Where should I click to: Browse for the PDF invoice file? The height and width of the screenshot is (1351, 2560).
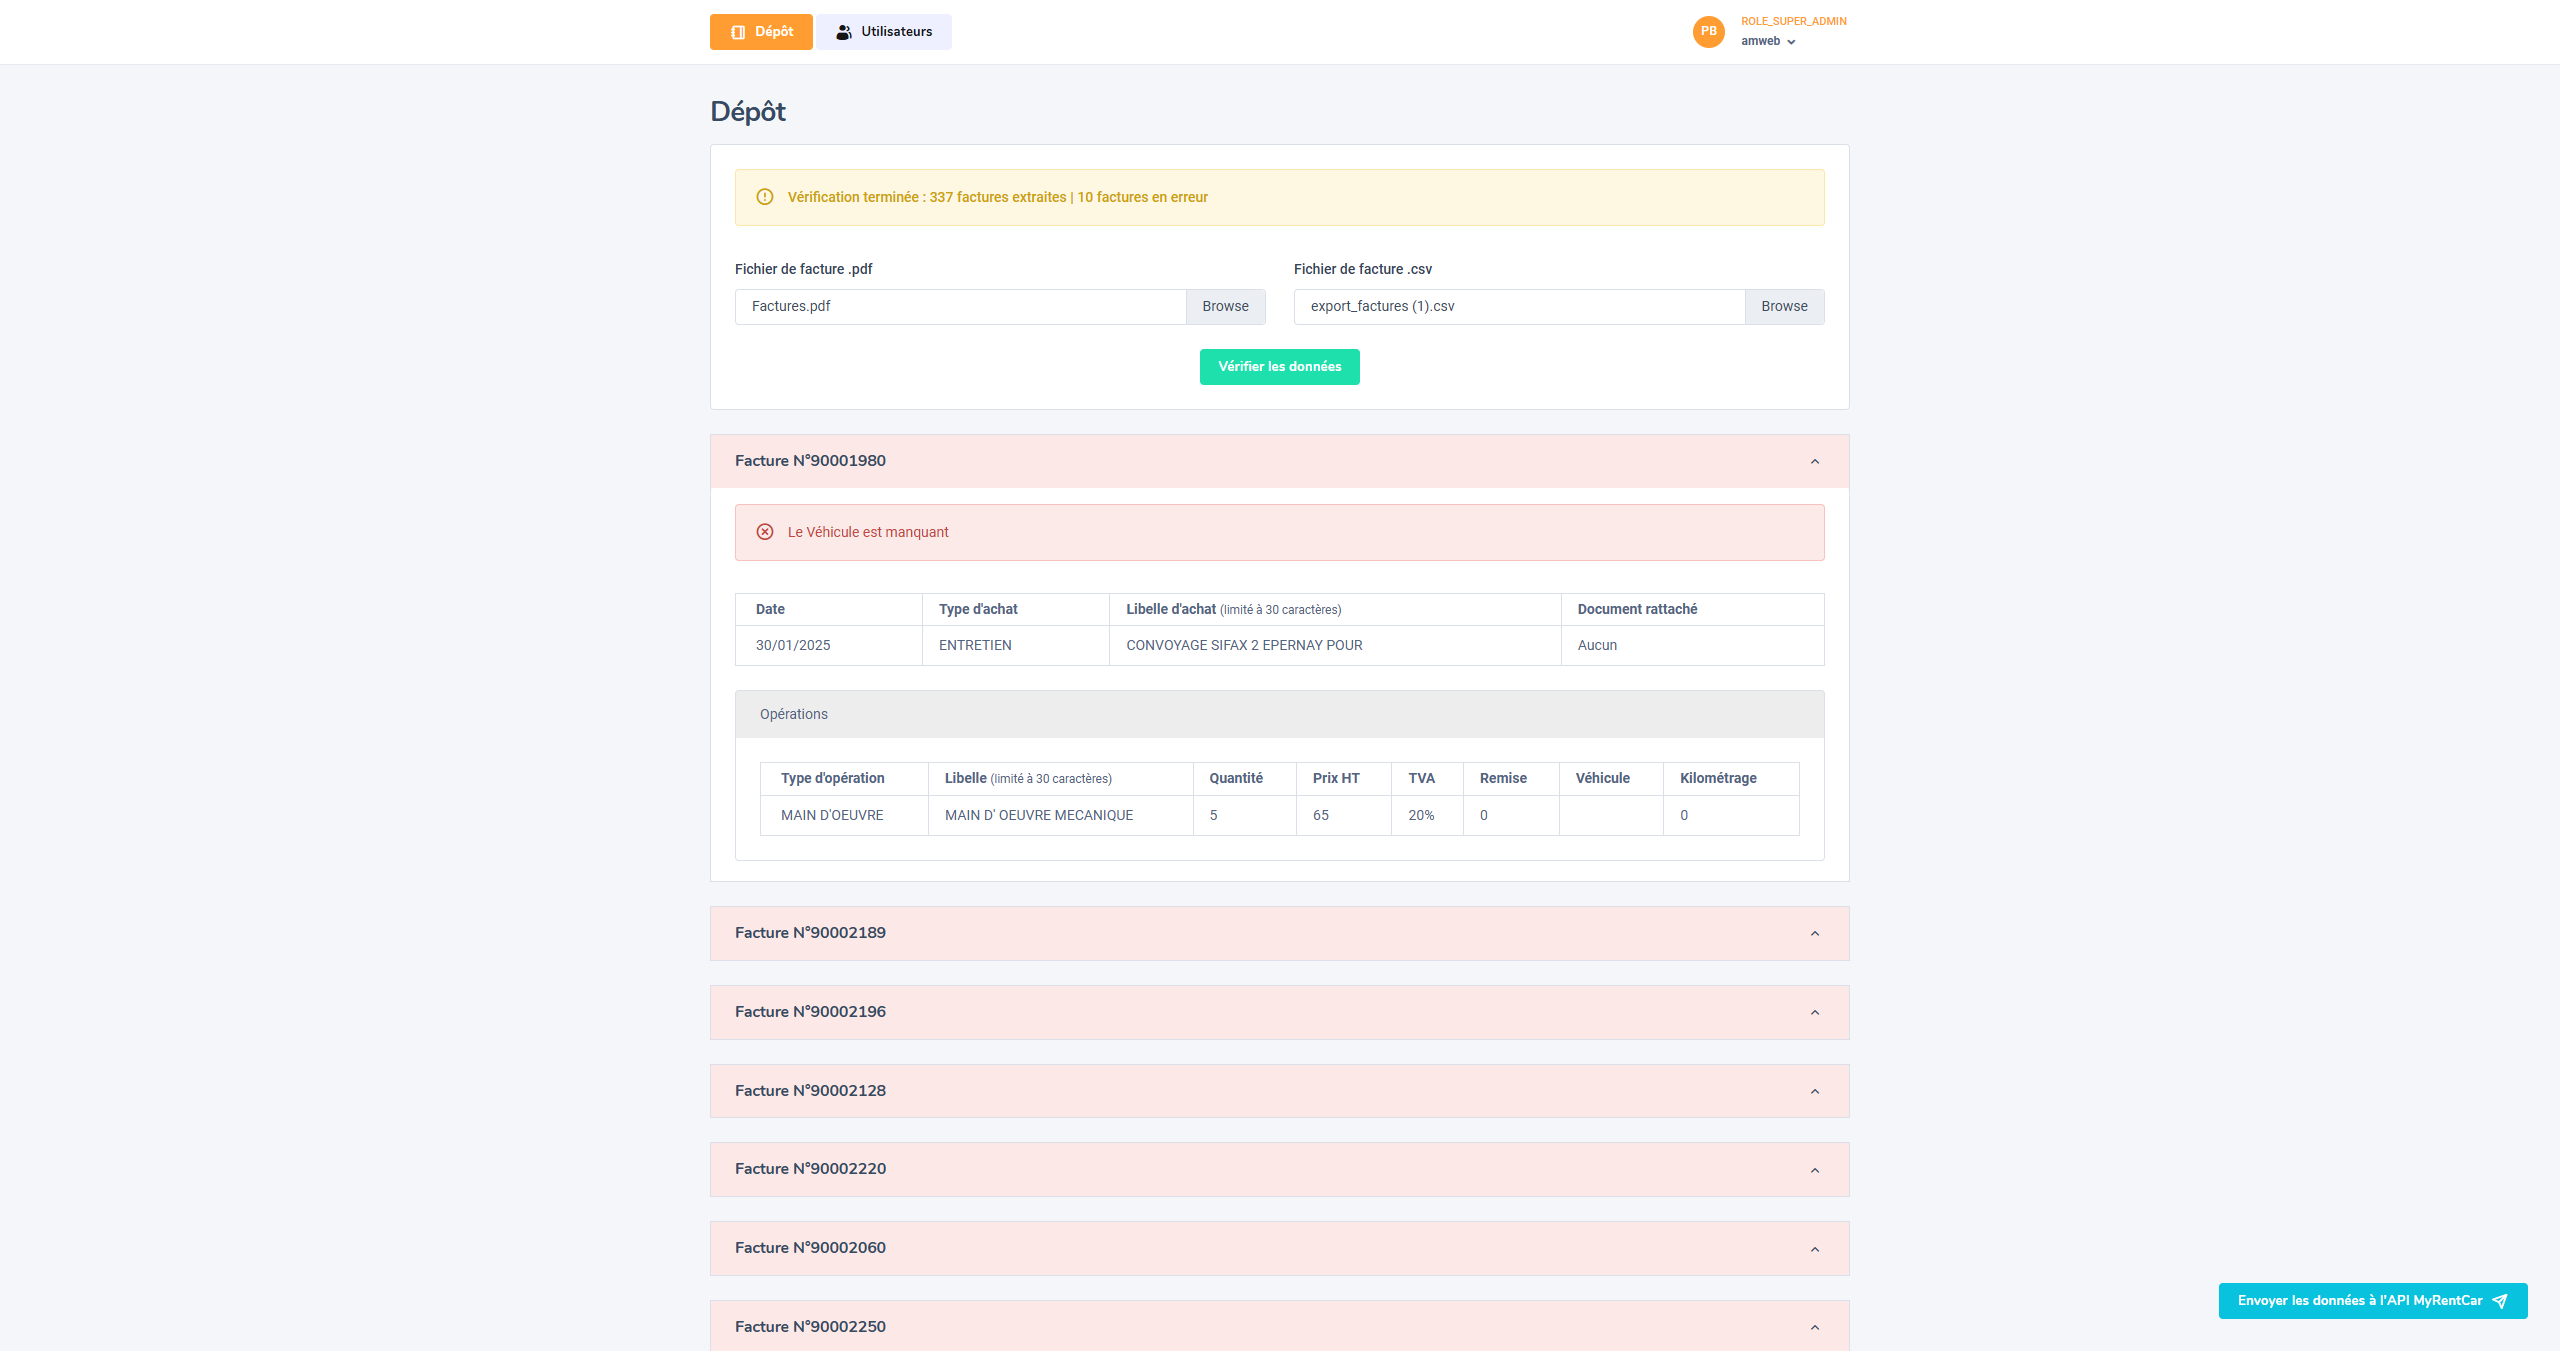tap(1225, 307)
